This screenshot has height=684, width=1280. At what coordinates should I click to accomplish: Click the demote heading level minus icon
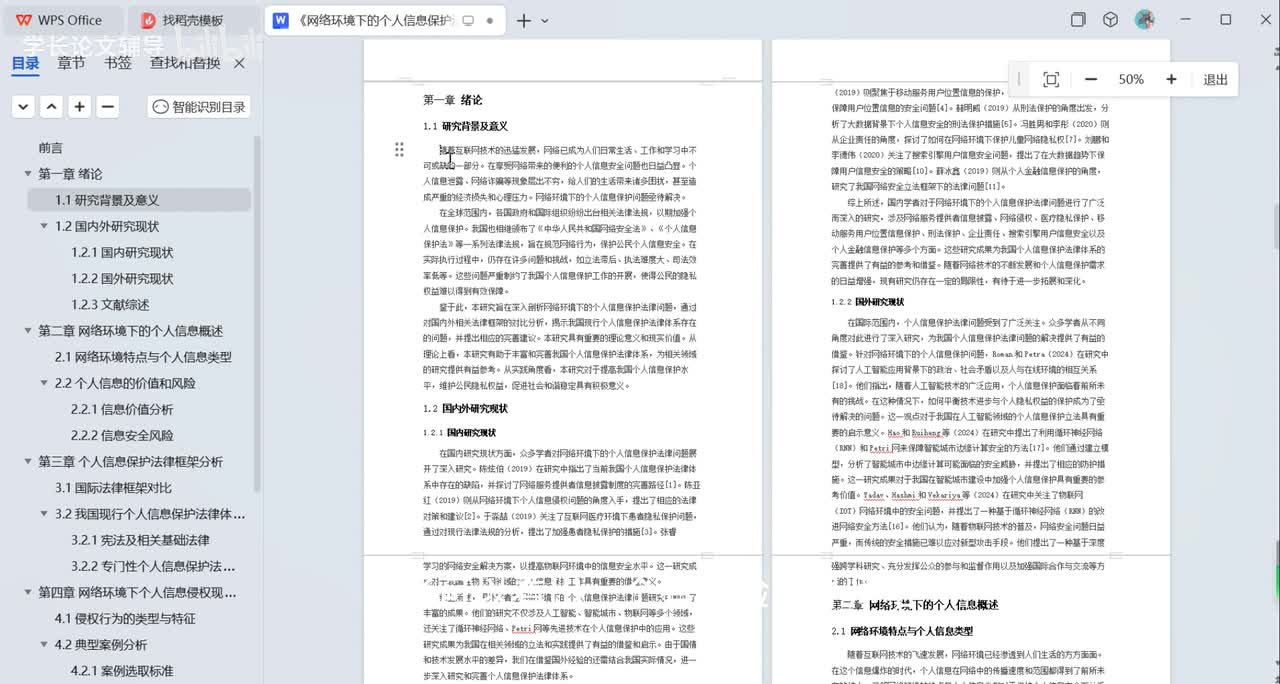pos(108,107)
